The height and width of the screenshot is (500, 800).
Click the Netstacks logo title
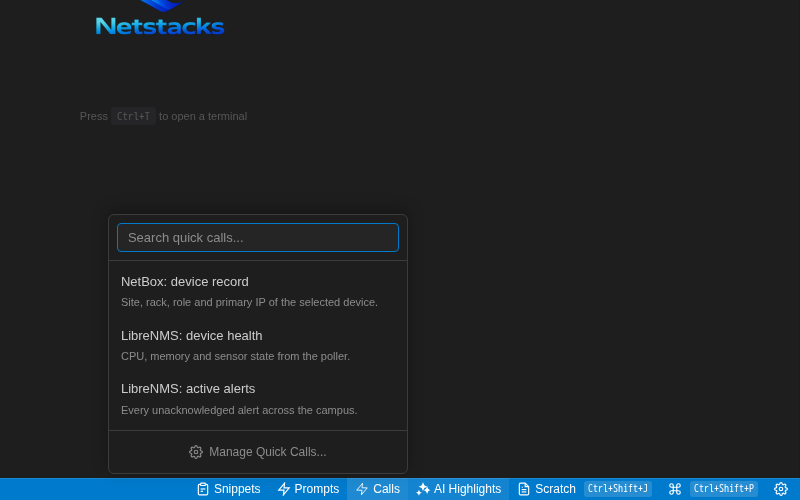160,26
